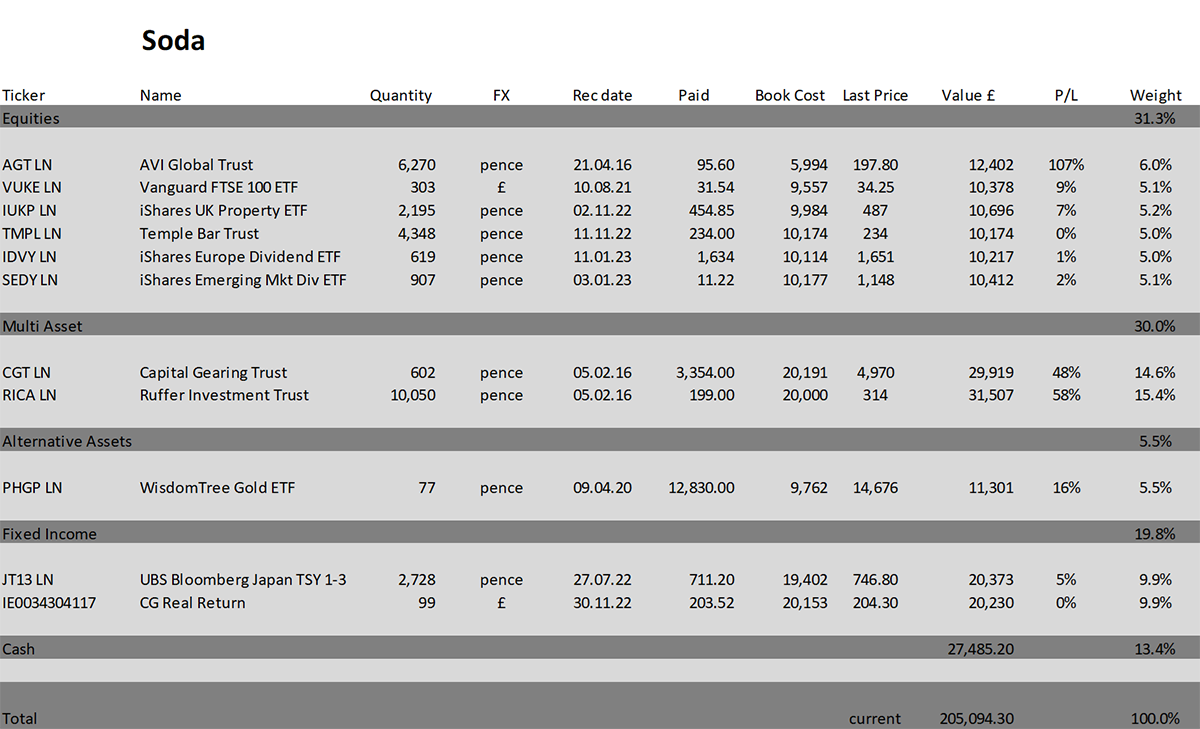Click the 3,354.00 paid price cell

coord(705,373)
